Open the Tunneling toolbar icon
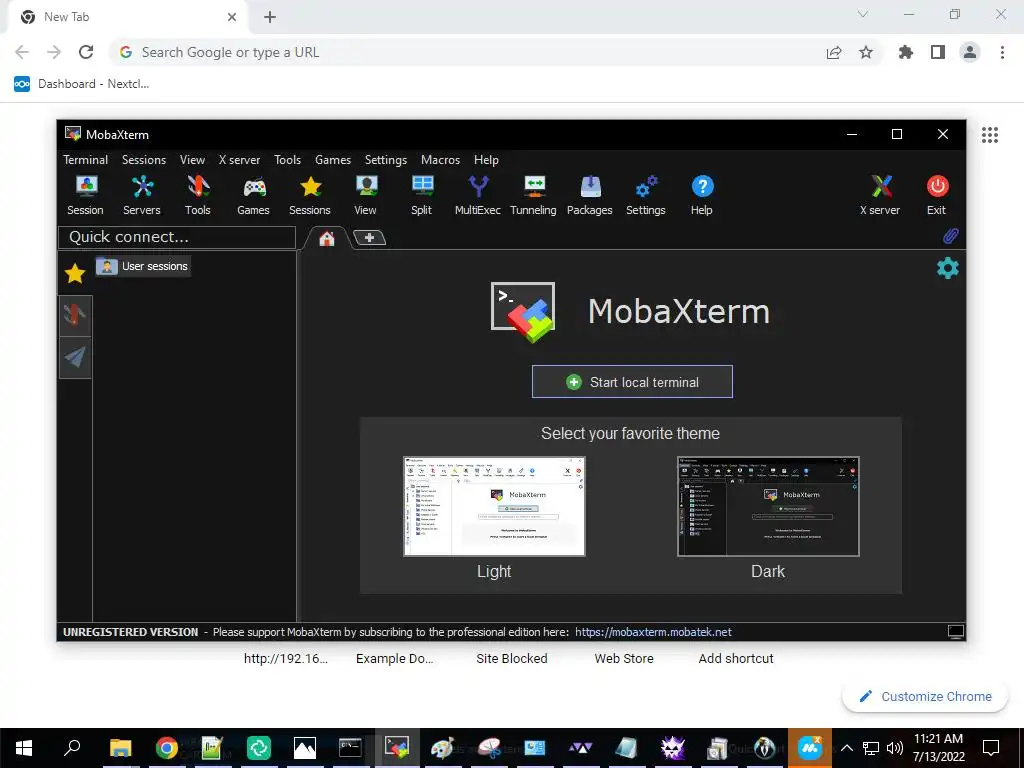 [x=534, y=195]
